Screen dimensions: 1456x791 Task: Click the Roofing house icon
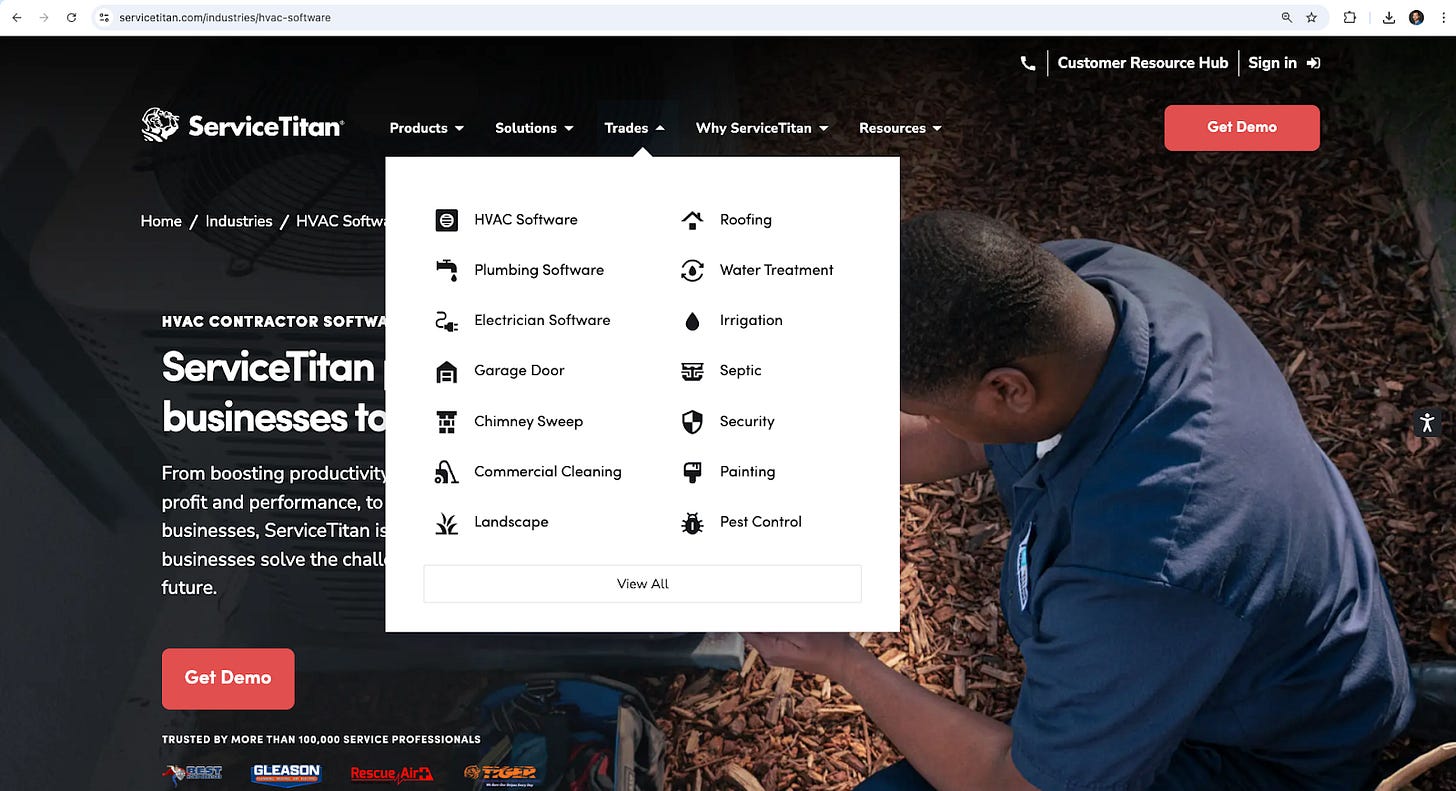(692, 220)
